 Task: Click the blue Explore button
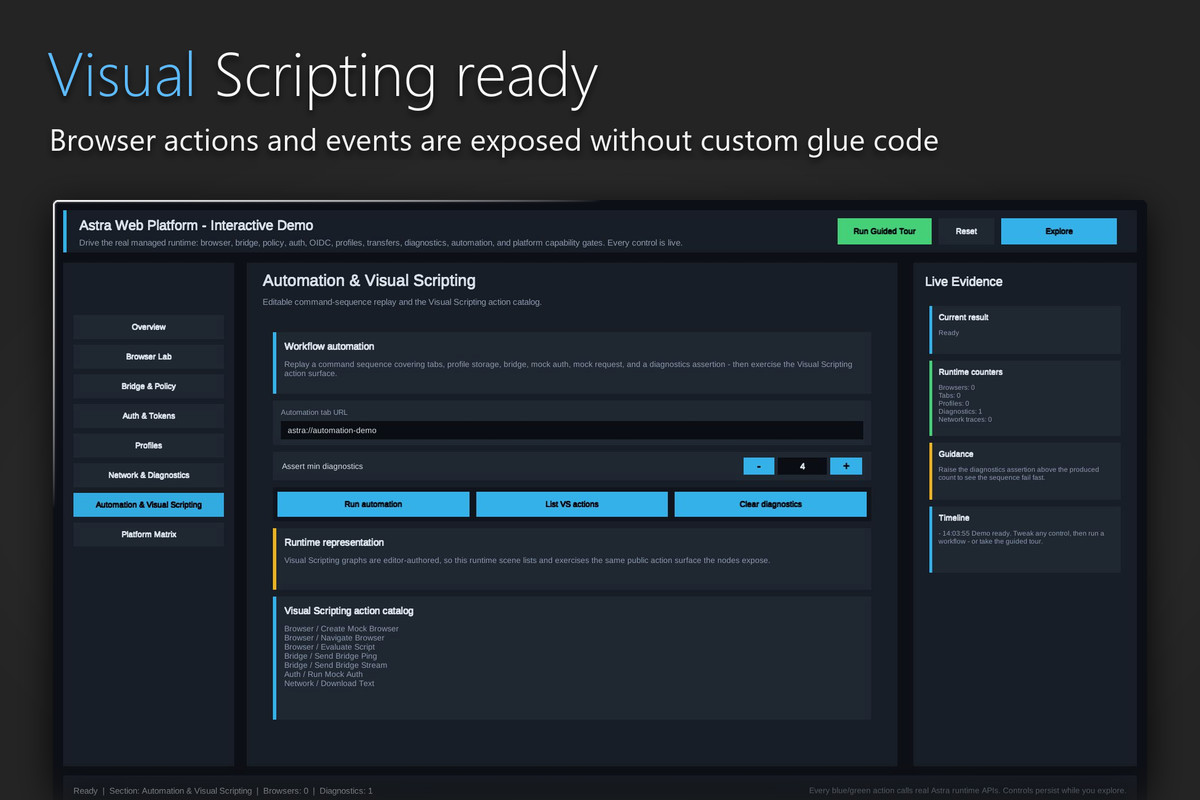tap(1059, 231)
